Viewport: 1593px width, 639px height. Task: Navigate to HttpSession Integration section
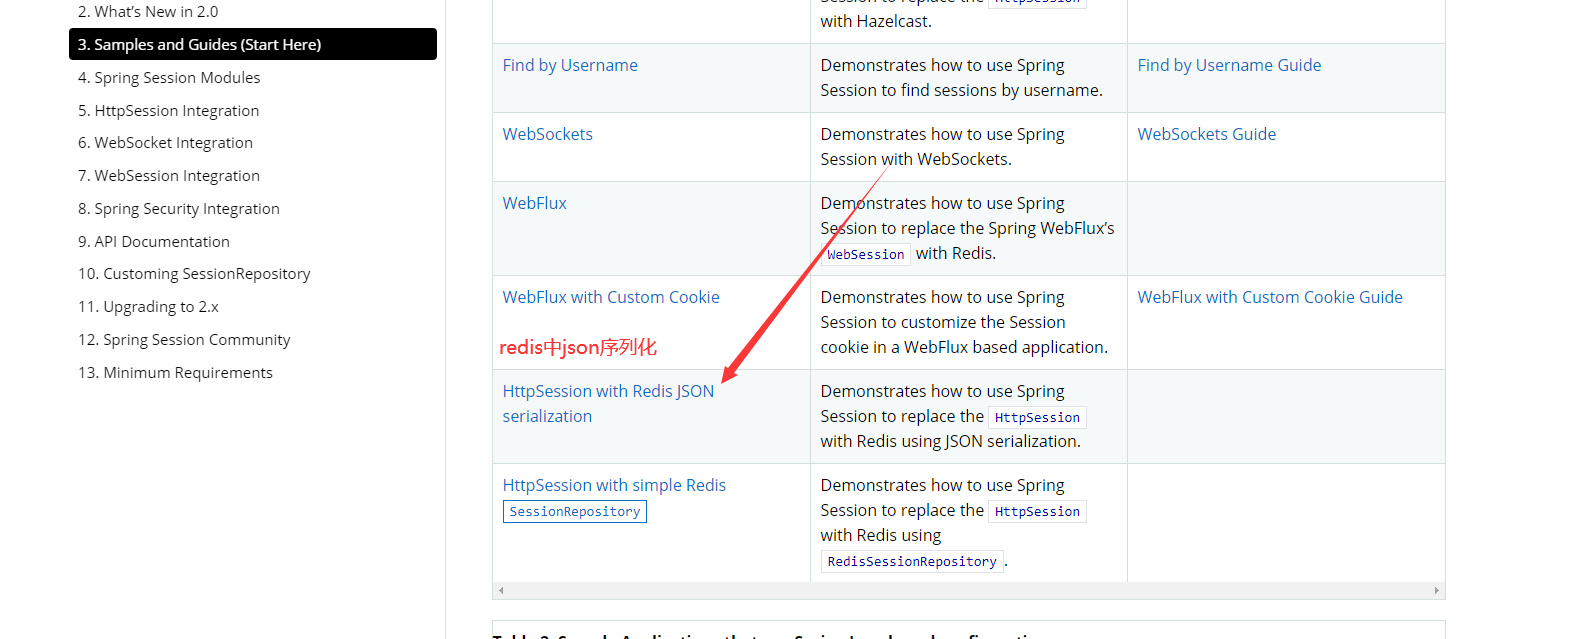click(168, 110)
